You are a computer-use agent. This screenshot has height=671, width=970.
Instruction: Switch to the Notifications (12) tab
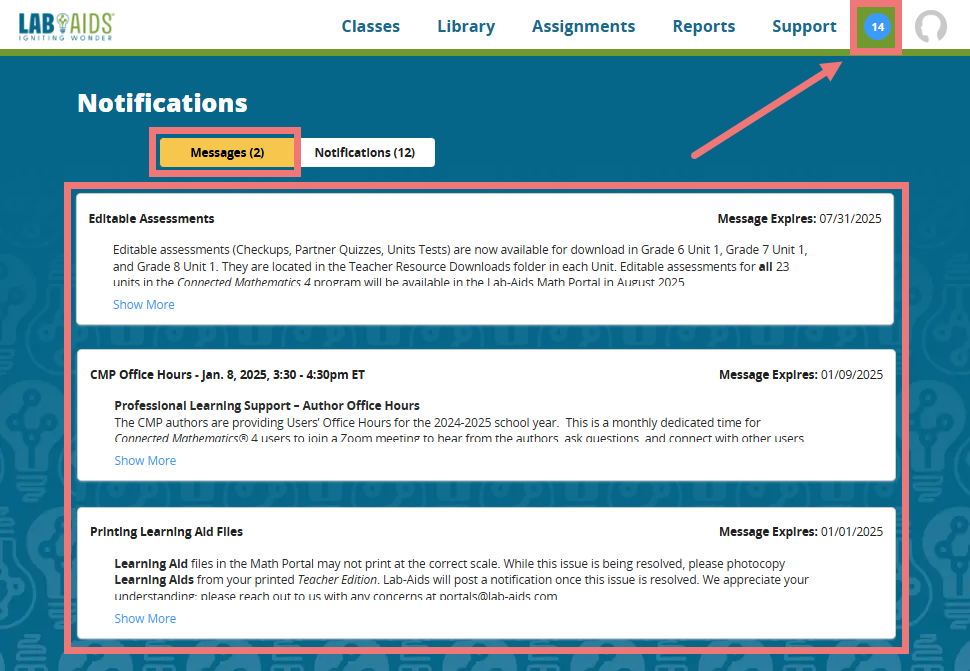(365, 152)
